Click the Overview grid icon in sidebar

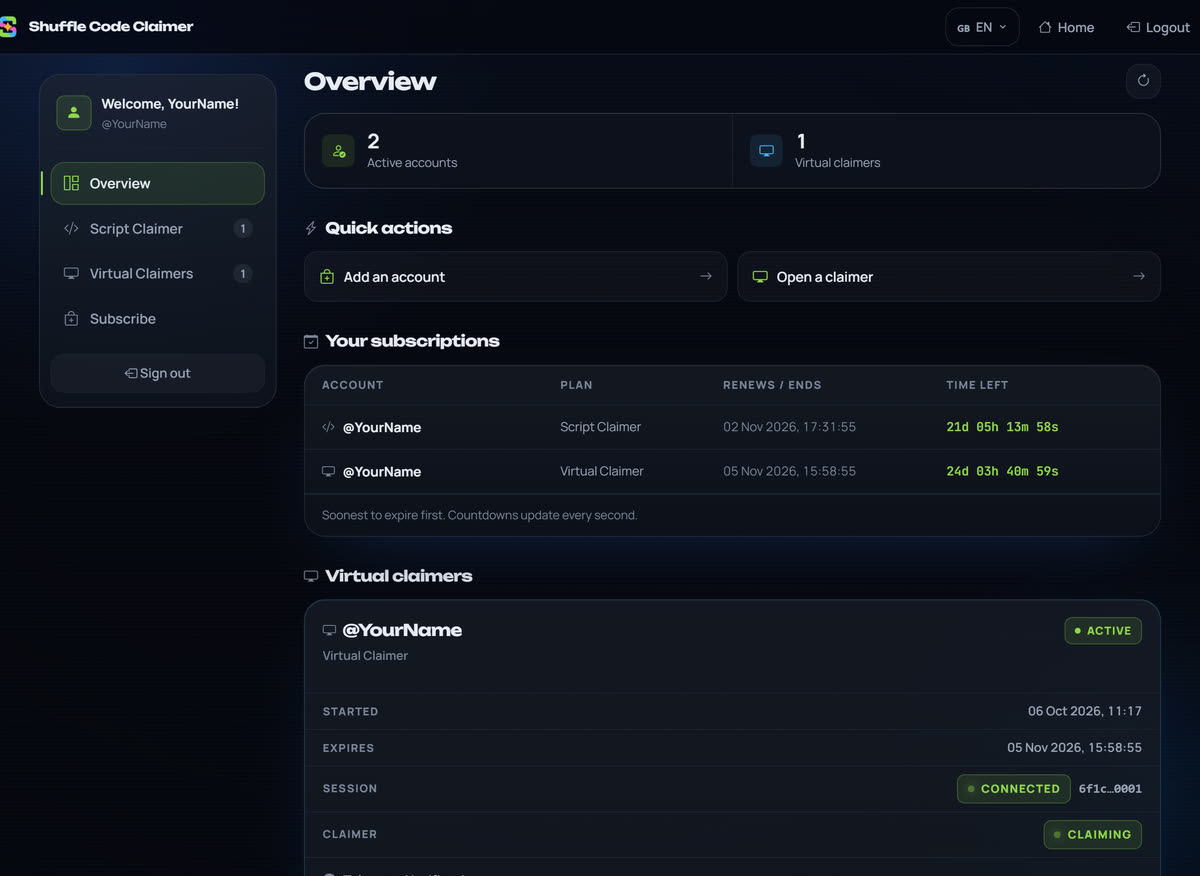[x=71, y=183]
